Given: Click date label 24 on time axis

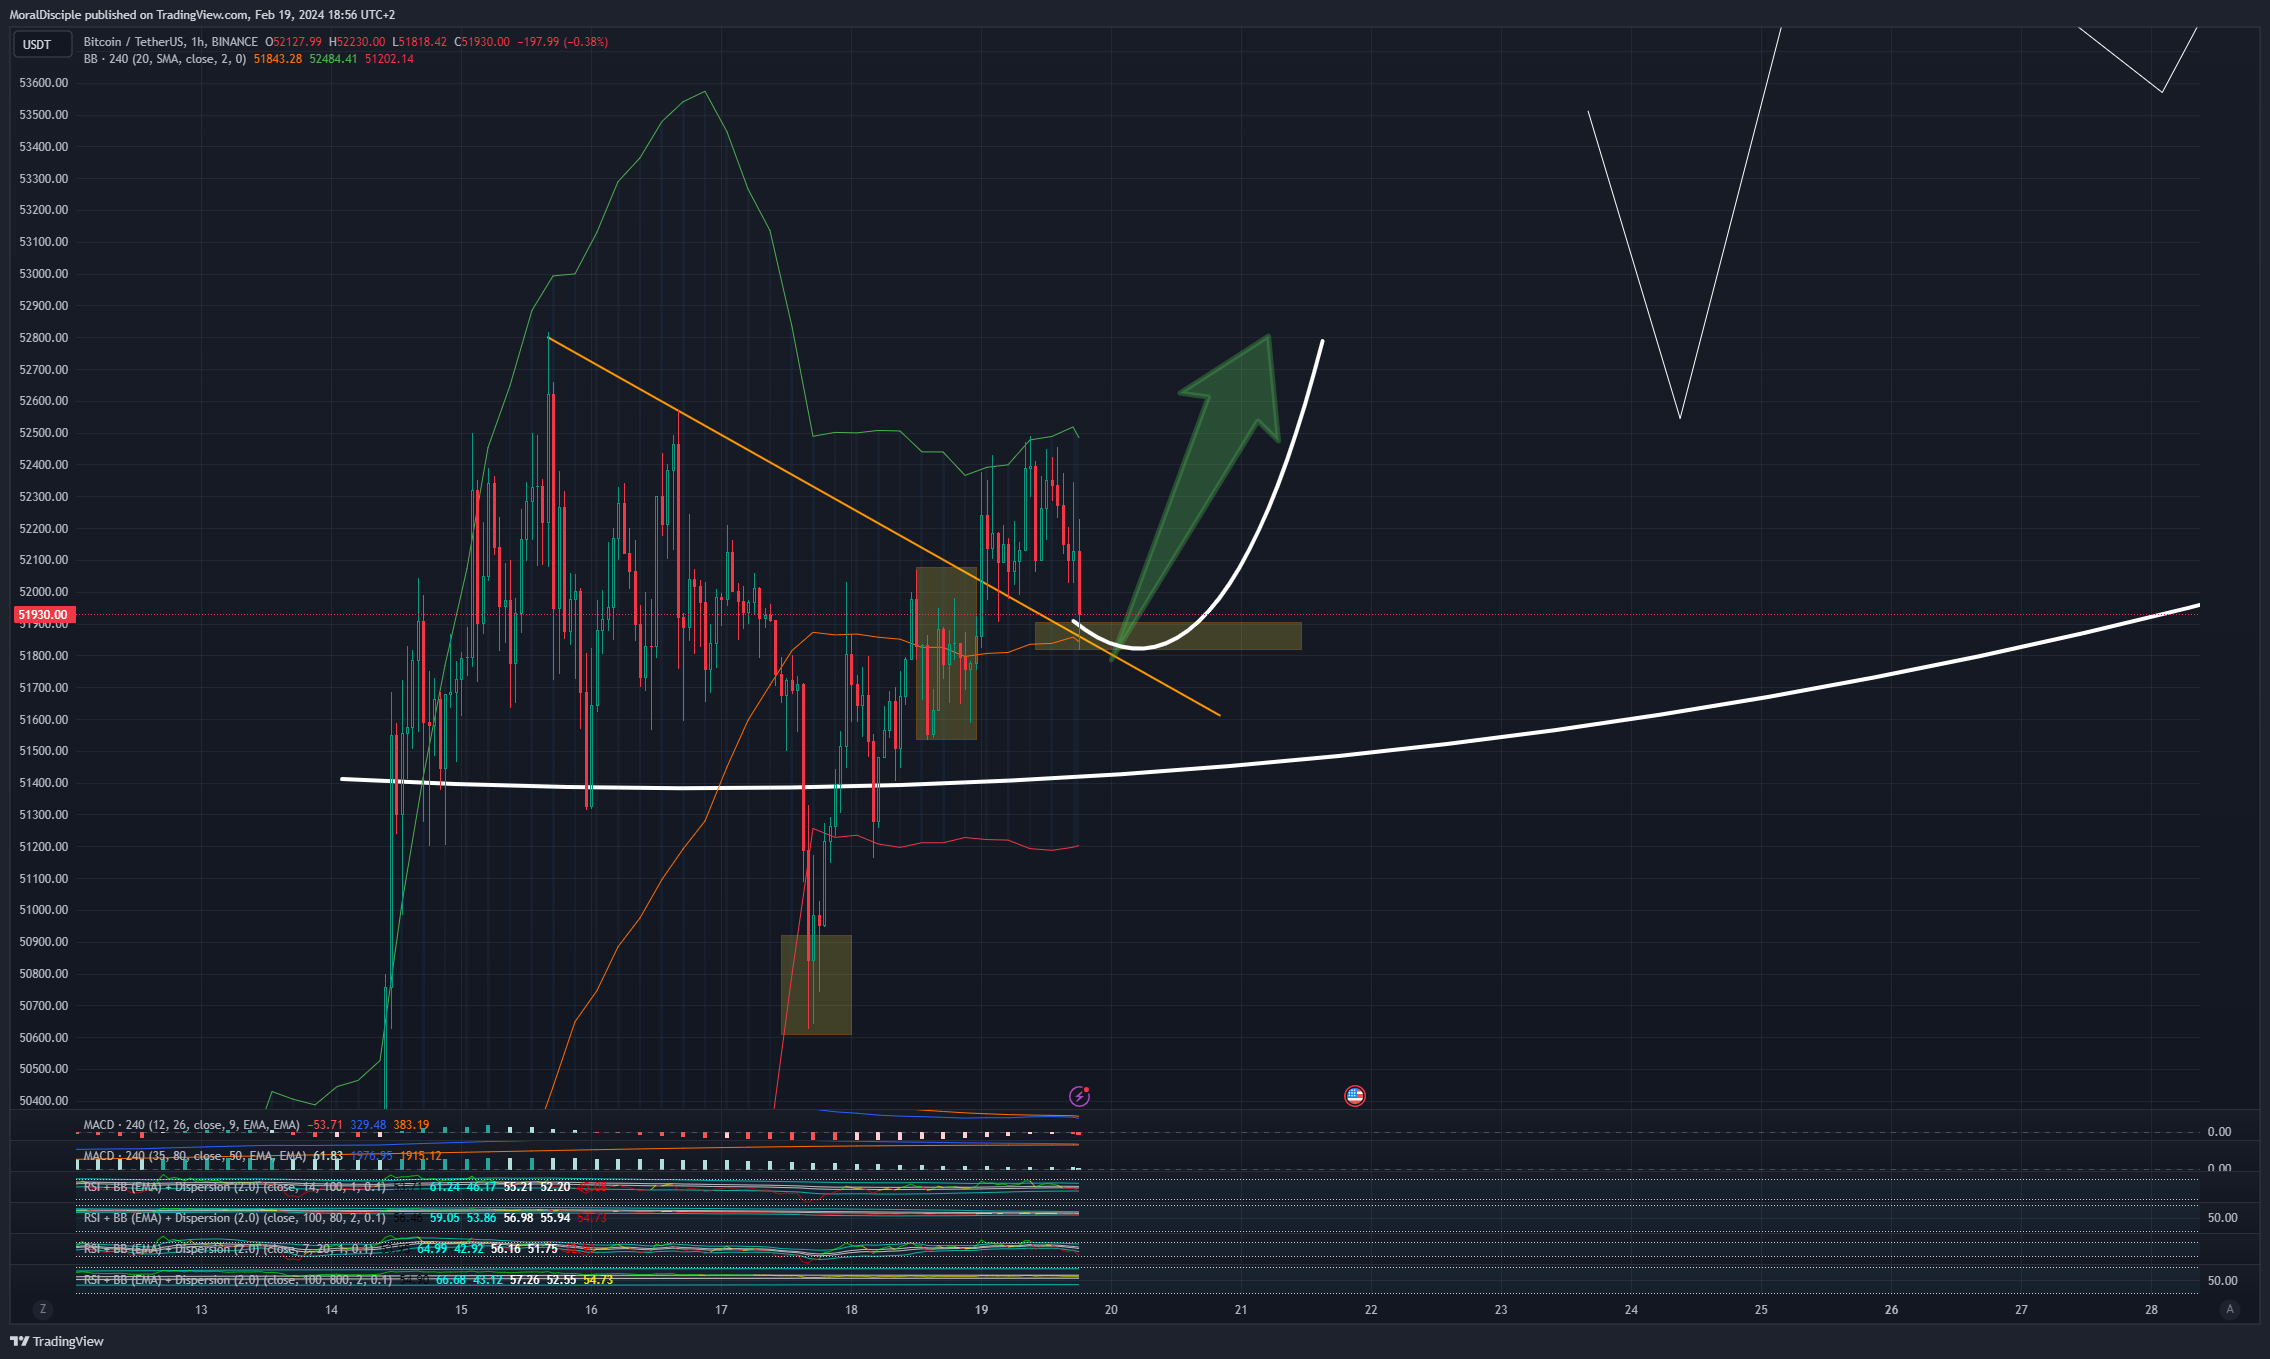Looking at the screenshot, I should (x=1631, y=1310).
